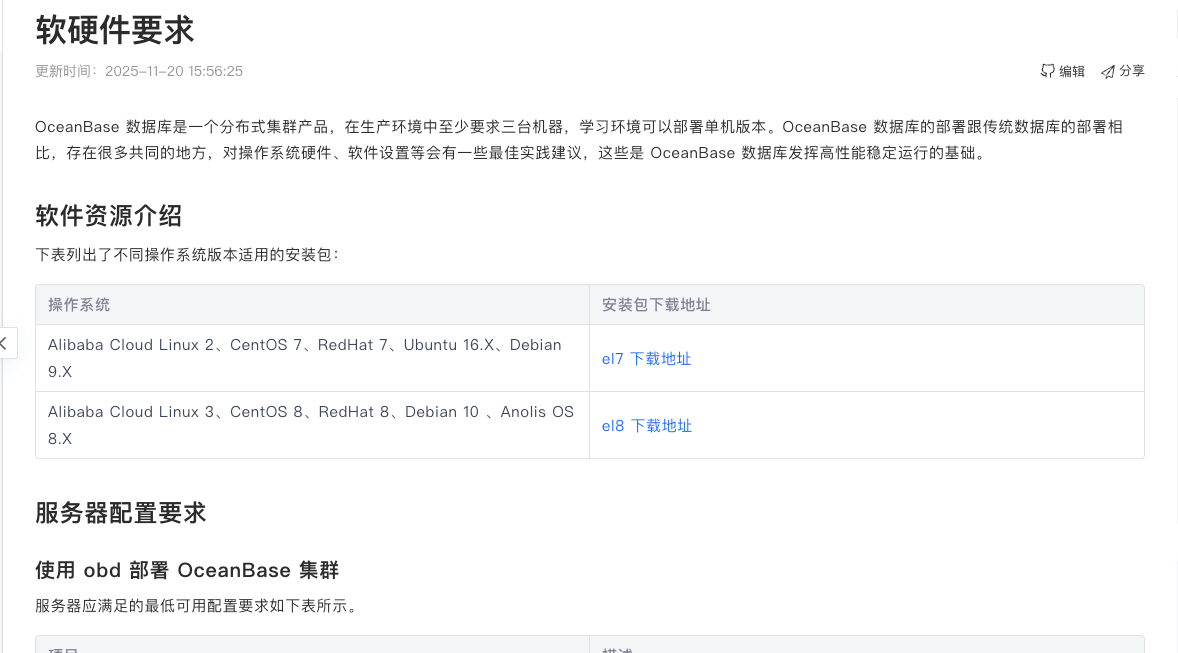The width and height of the screenshot is (1178, 653).
Task: Jump to the 软件资源介绍 heading
Action: coord(108,215)
